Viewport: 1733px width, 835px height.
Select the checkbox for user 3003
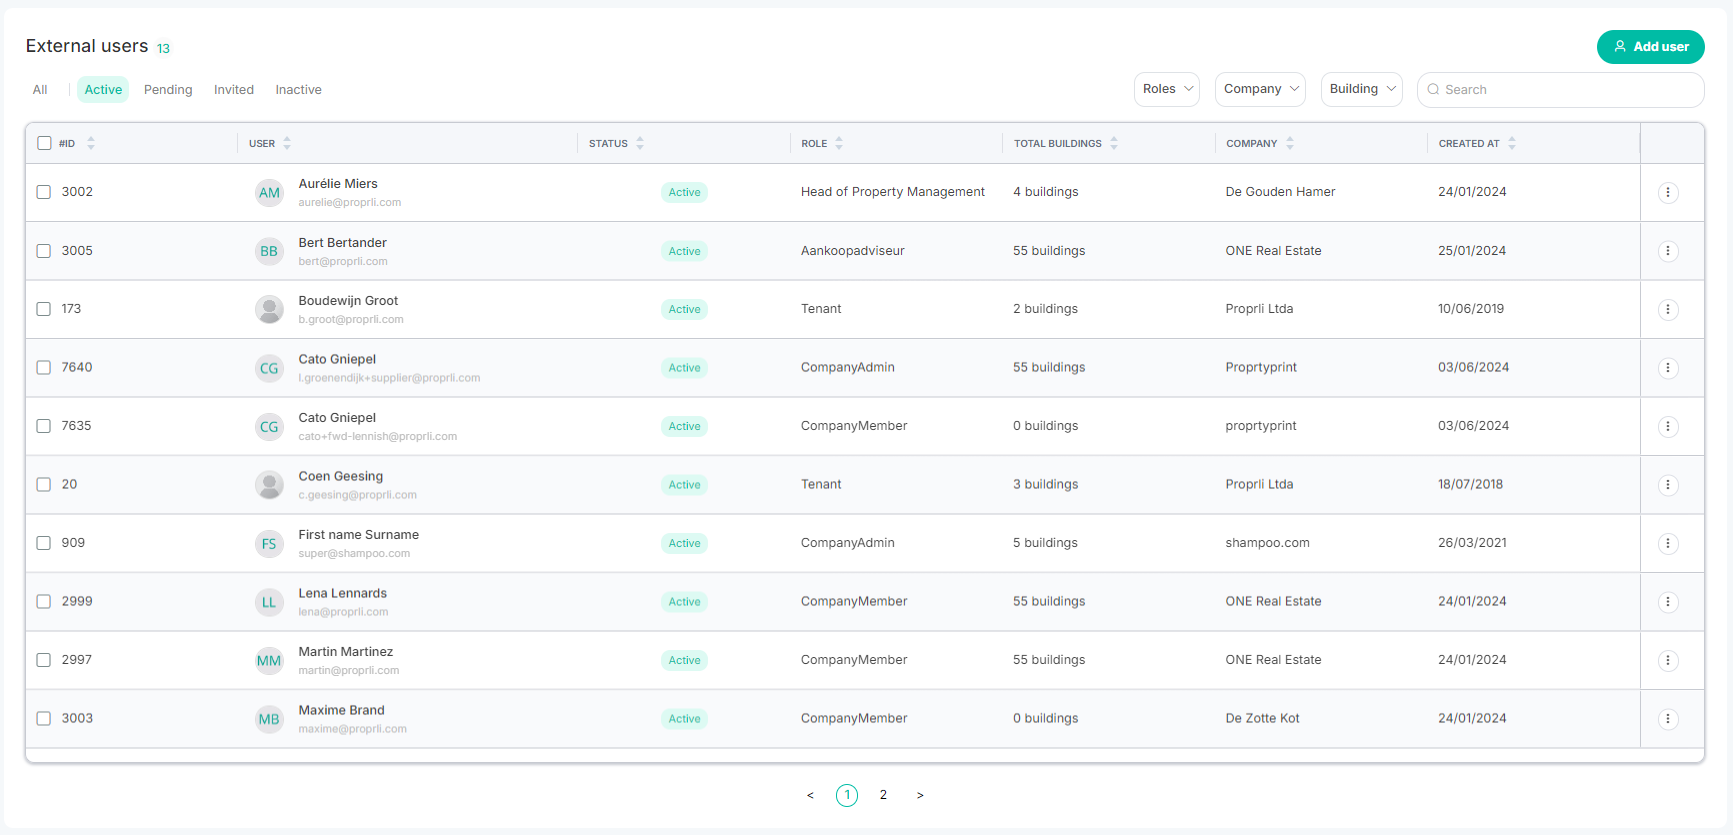pyautogui.click(x=44, y=718)
